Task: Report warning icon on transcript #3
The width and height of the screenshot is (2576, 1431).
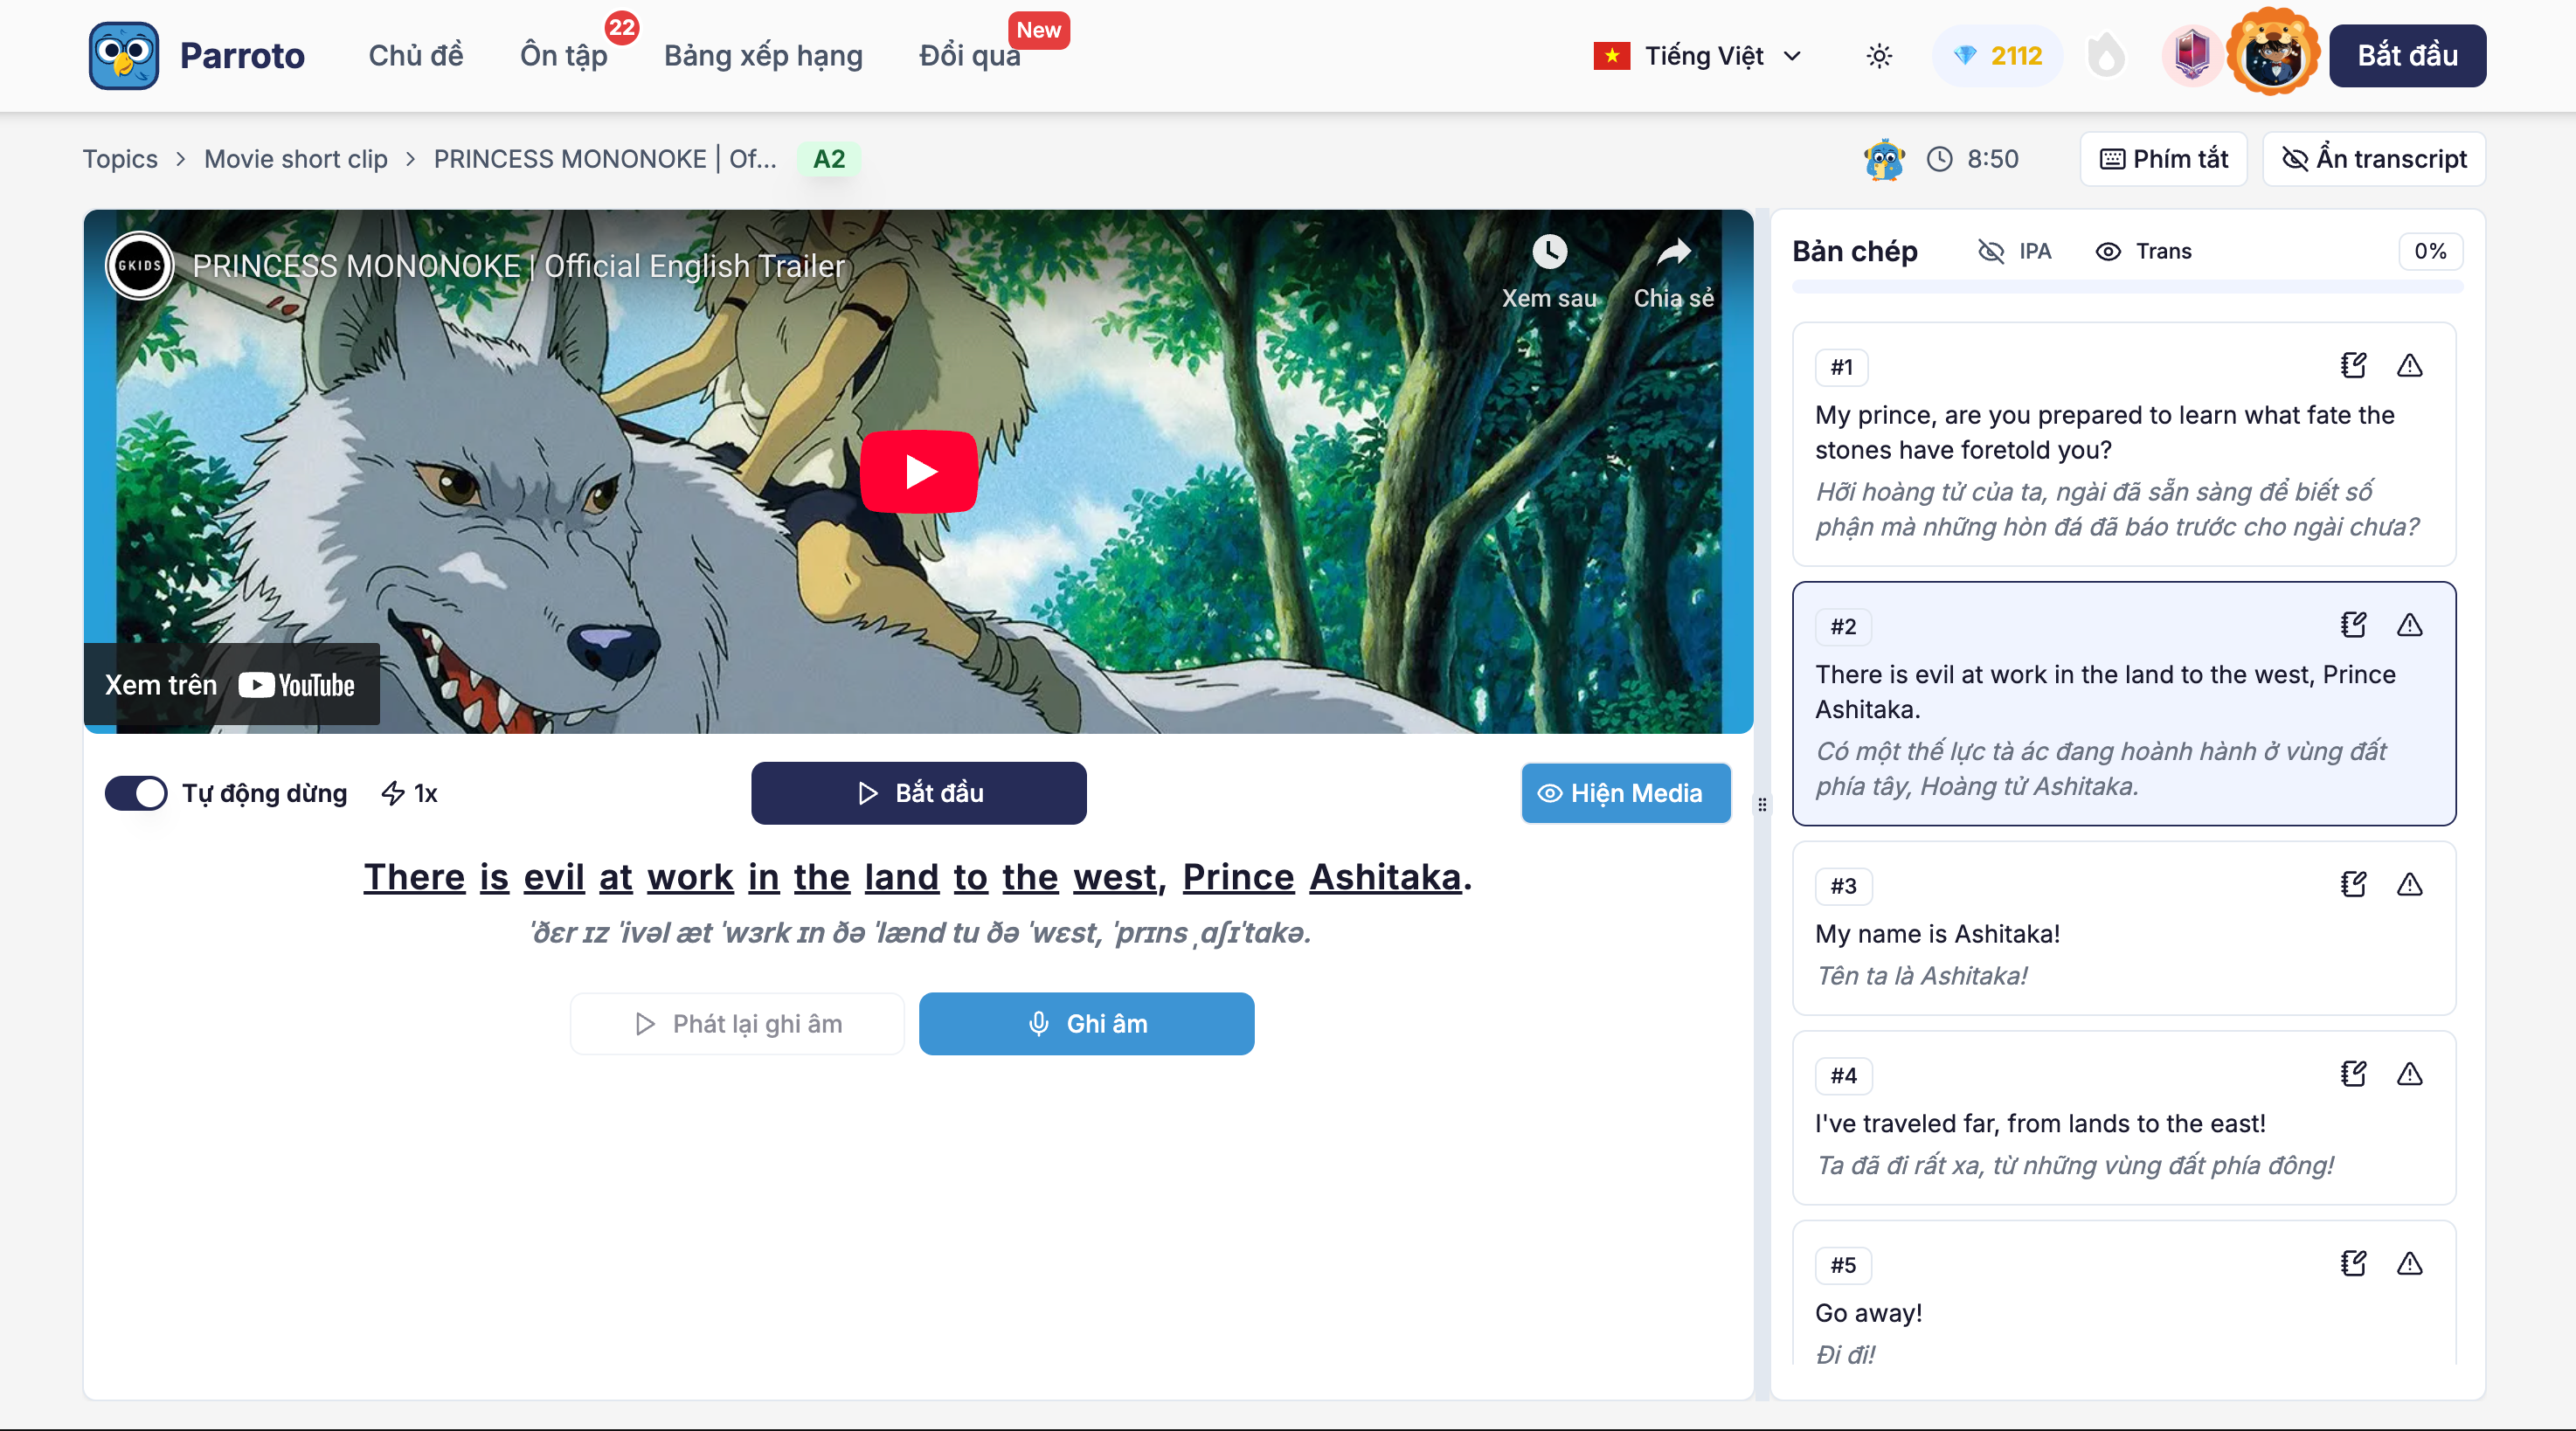Action: (2409, 884)
